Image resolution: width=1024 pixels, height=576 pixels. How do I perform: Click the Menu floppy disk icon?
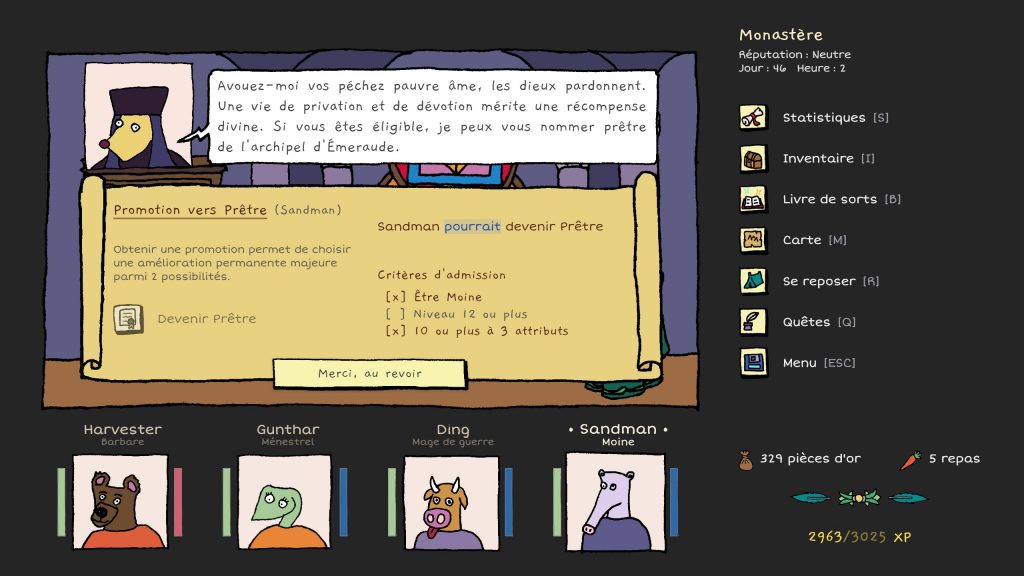click(x=753, y=363)
